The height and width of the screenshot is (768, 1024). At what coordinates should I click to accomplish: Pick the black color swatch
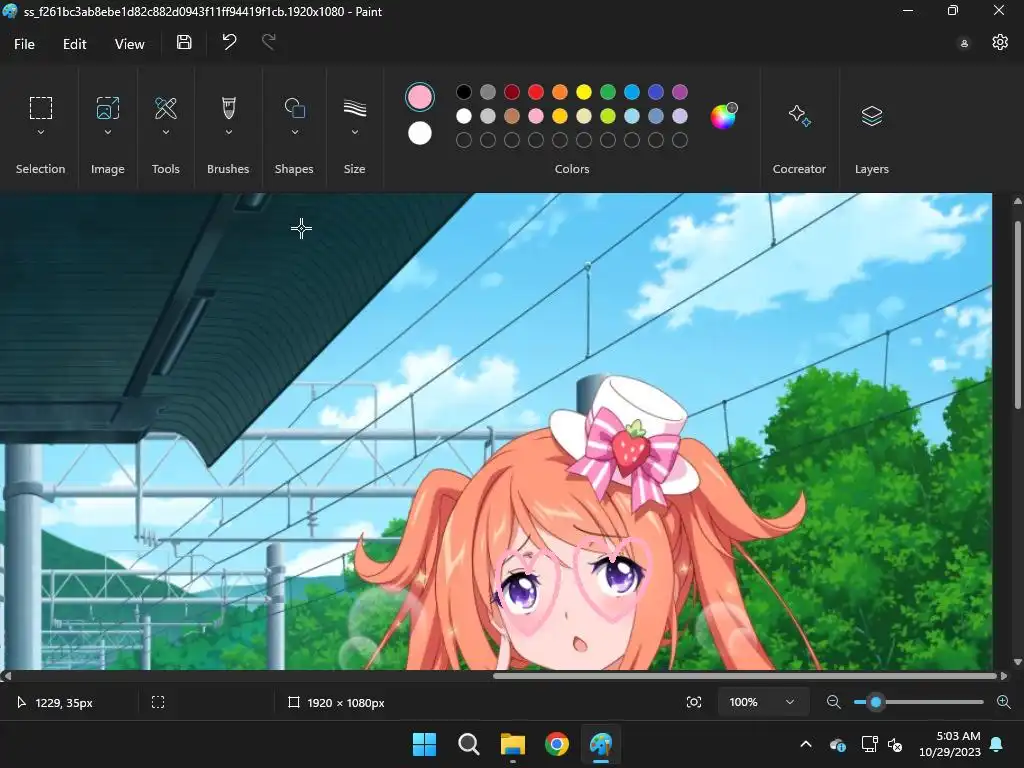coord(464,92)
